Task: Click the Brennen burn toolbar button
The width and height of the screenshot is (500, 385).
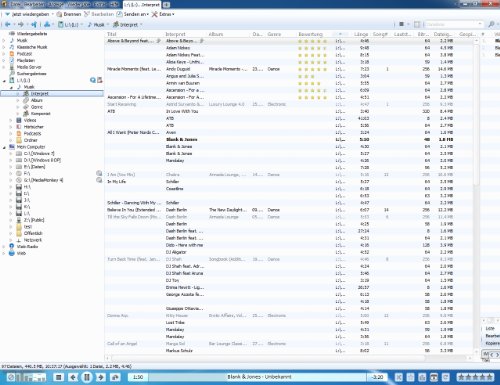Action: (69, 14)
